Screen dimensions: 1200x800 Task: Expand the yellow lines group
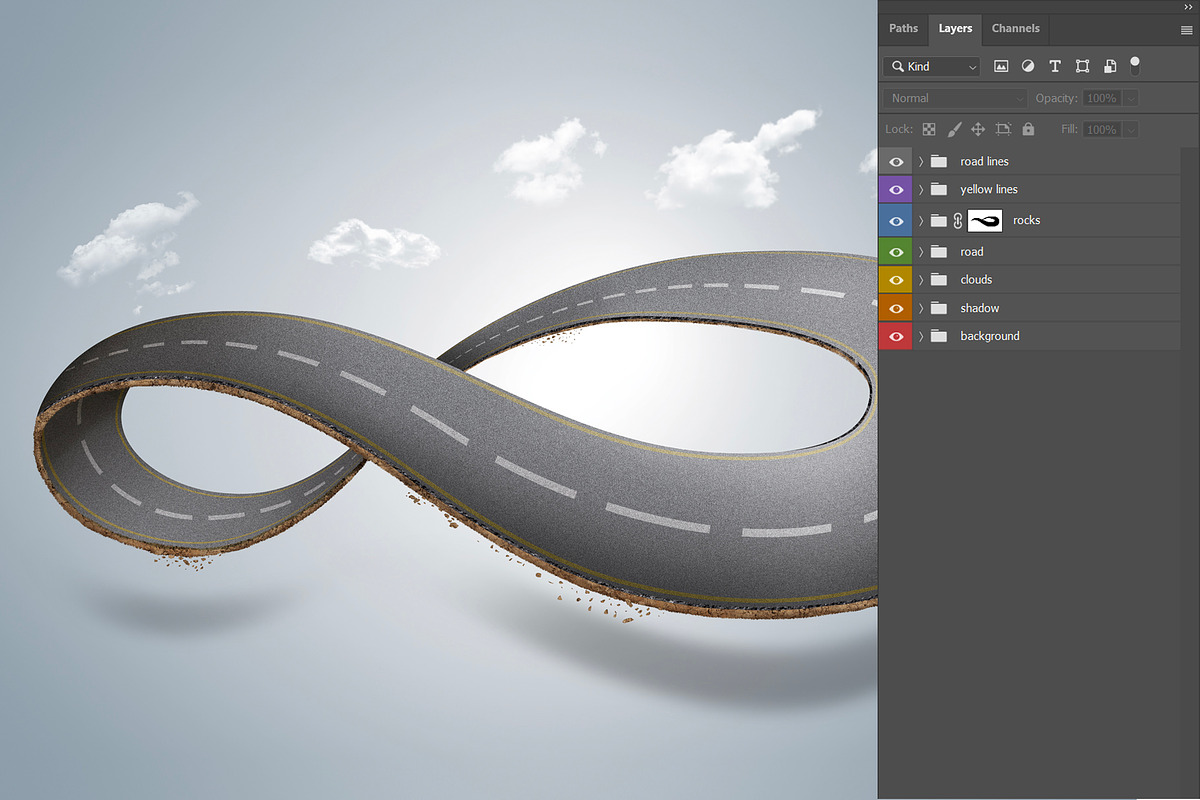click(921, 189)
